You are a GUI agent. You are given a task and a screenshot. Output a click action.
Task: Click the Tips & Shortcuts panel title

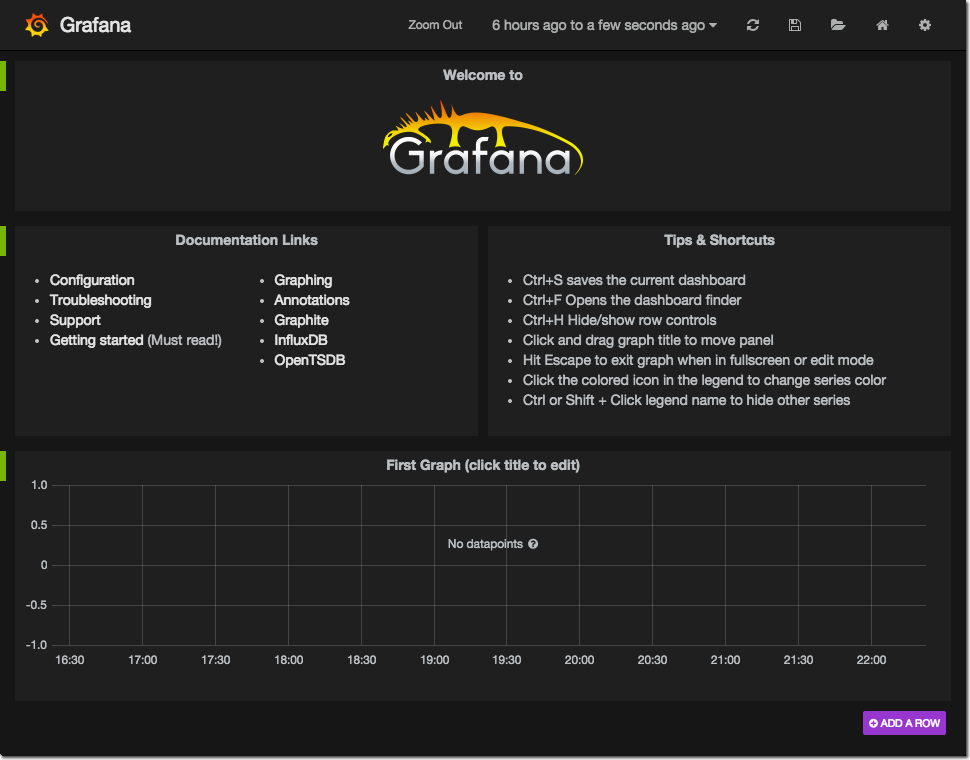tap(719, 240)
